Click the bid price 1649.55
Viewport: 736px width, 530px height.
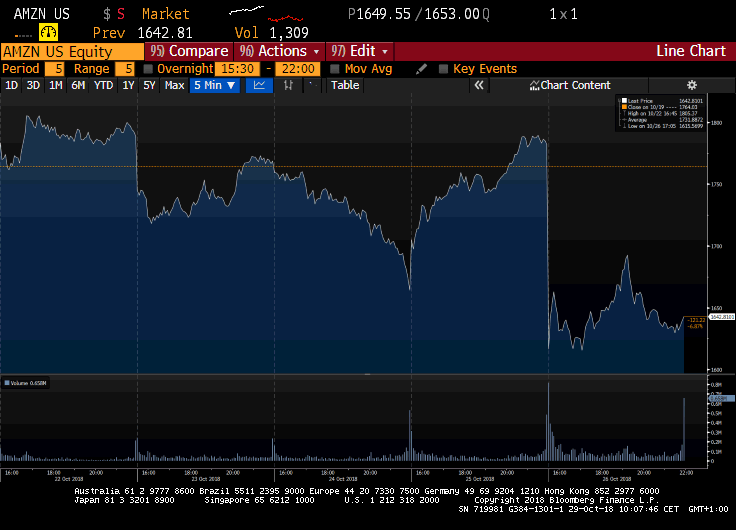(x=383, y=14)
